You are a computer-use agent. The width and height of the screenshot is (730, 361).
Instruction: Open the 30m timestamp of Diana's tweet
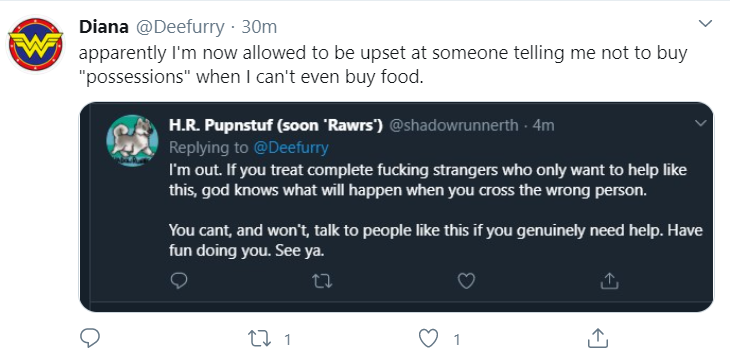click(259, 27)
